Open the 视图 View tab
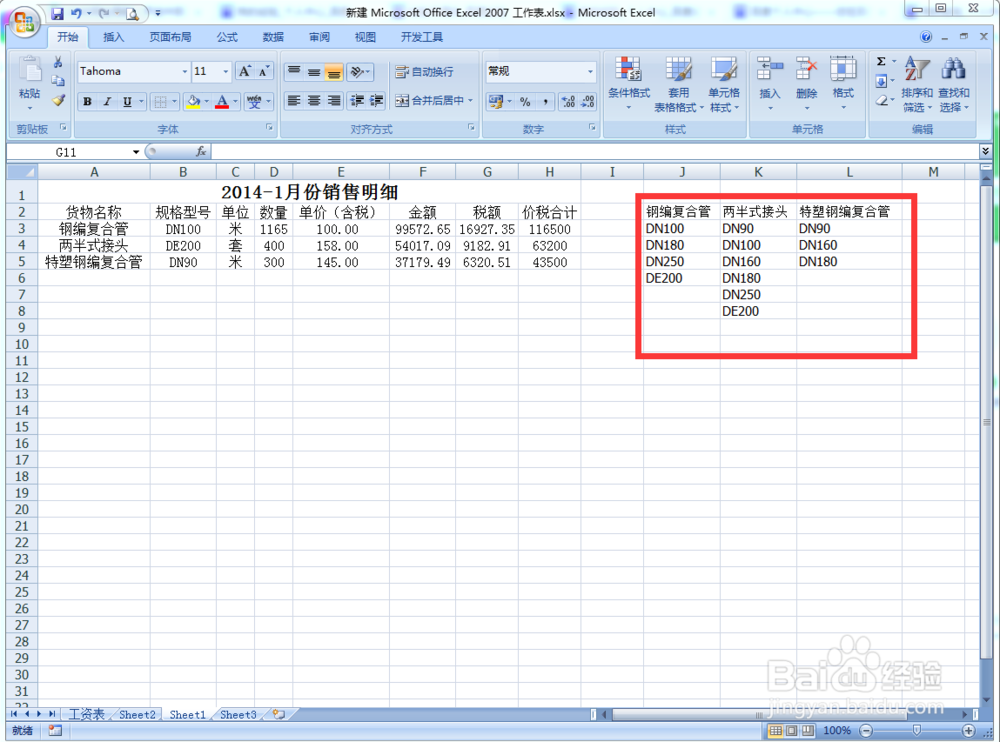Image resolution: width=1000 pixels, height=742 pixels. click(365, 37)
